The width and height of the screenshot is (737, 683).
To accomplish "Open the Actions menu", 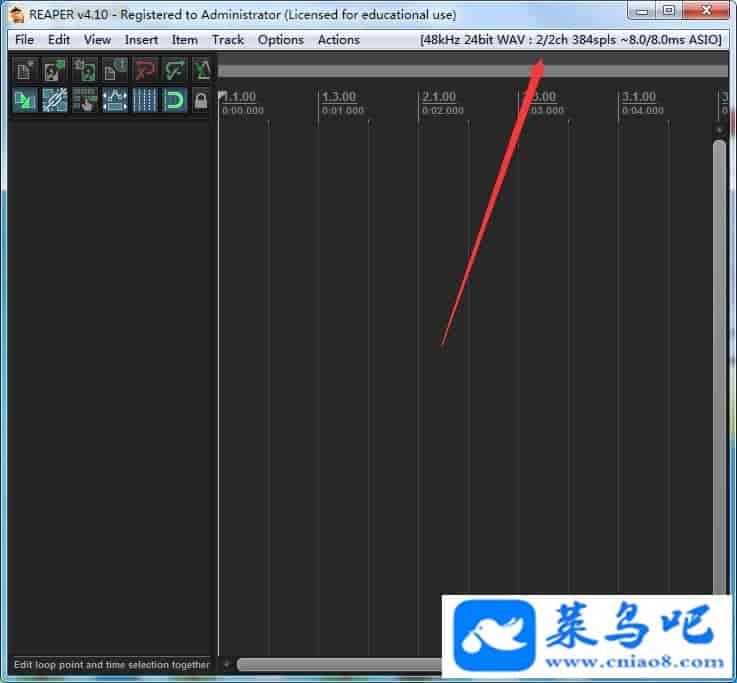I will pyautogui.click(x=339, y=40).
